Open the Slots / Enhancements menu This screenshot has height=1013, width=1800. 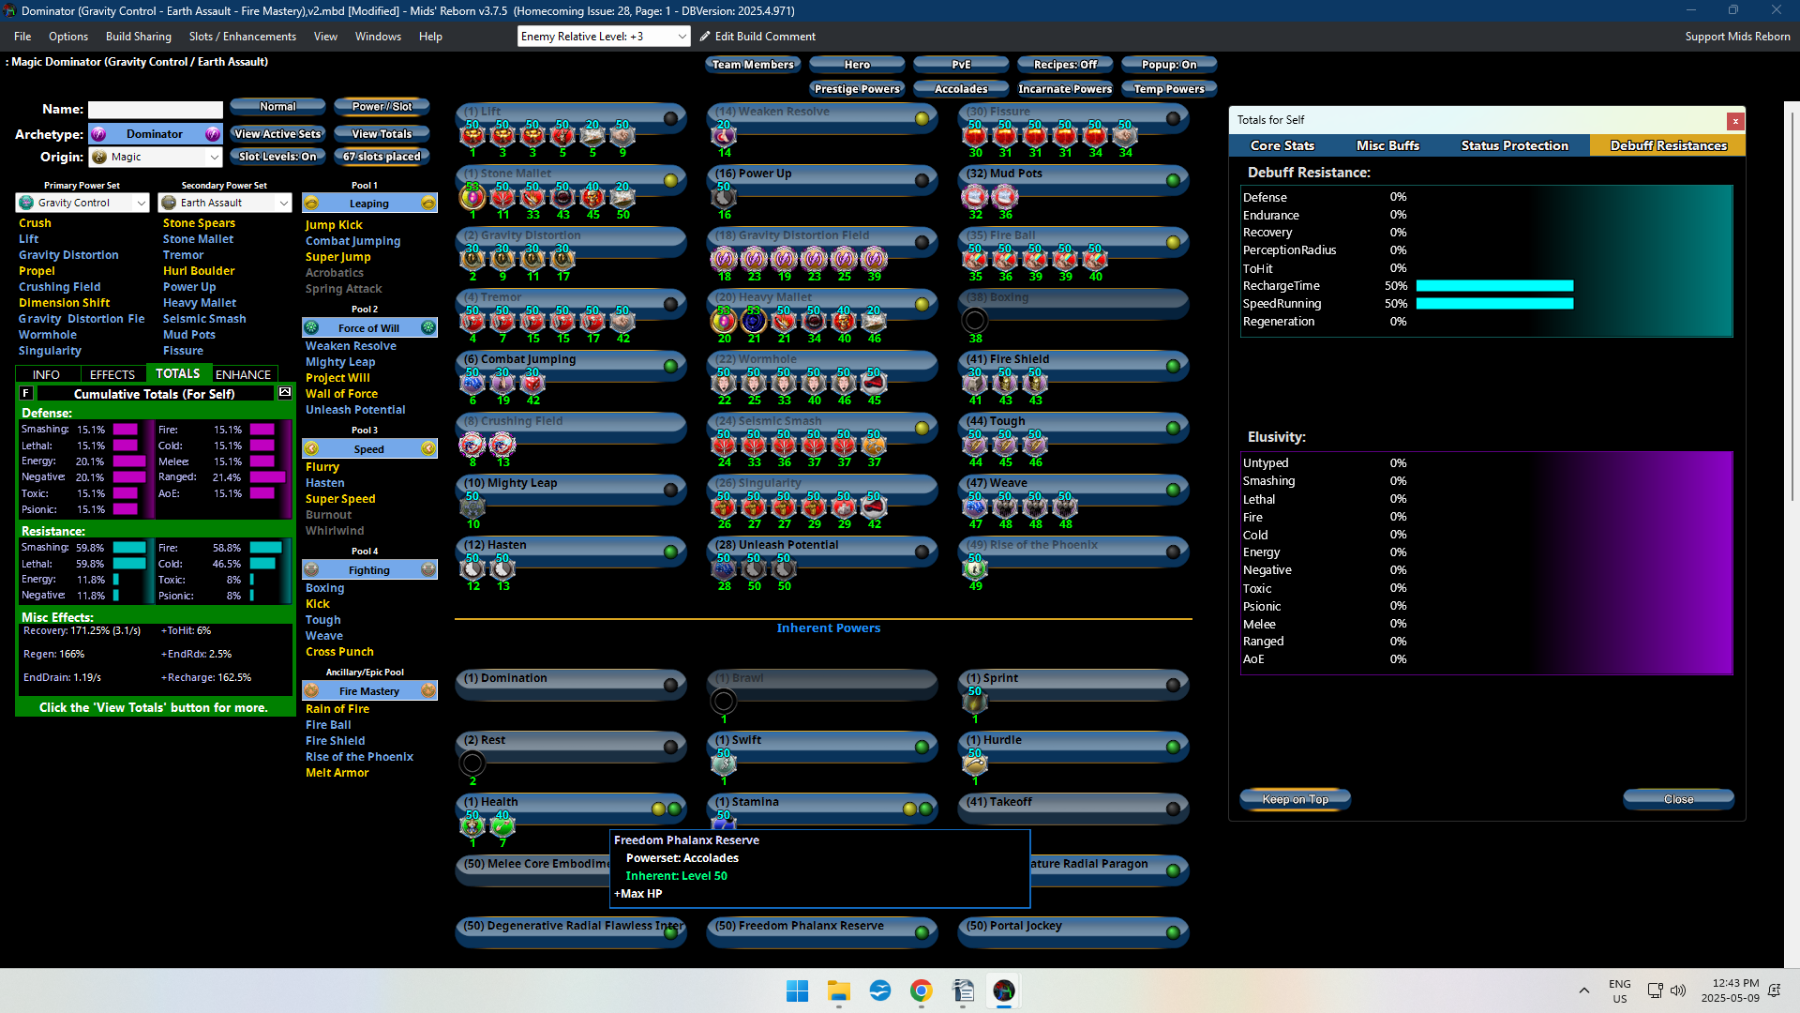pyautogui.click(x=242, y=36)
